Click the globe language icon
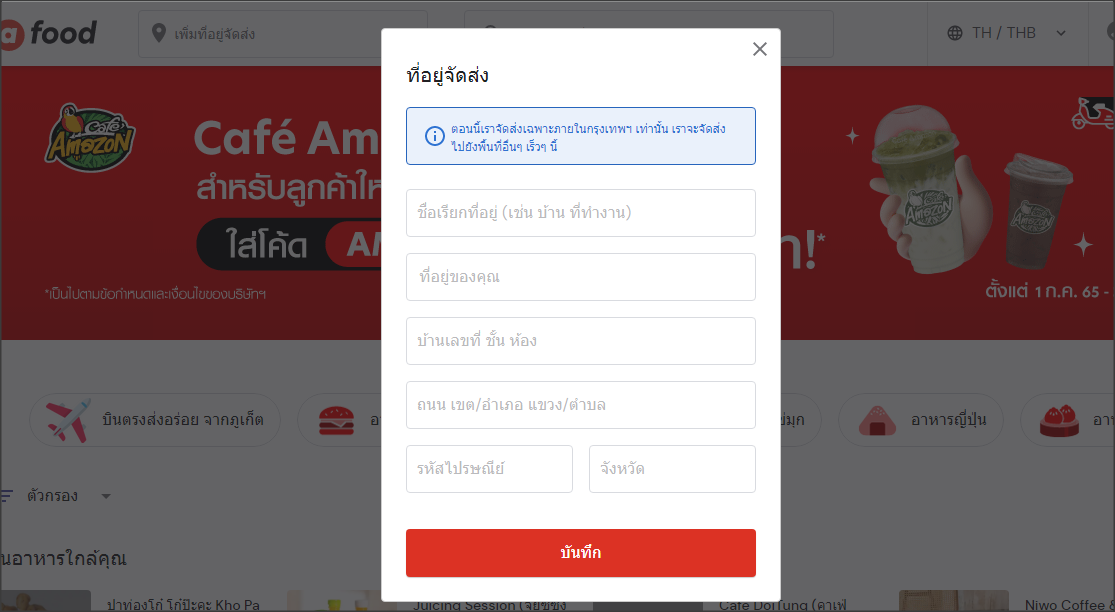This screenshot has height=612, width=1115. tap(955, 33)
